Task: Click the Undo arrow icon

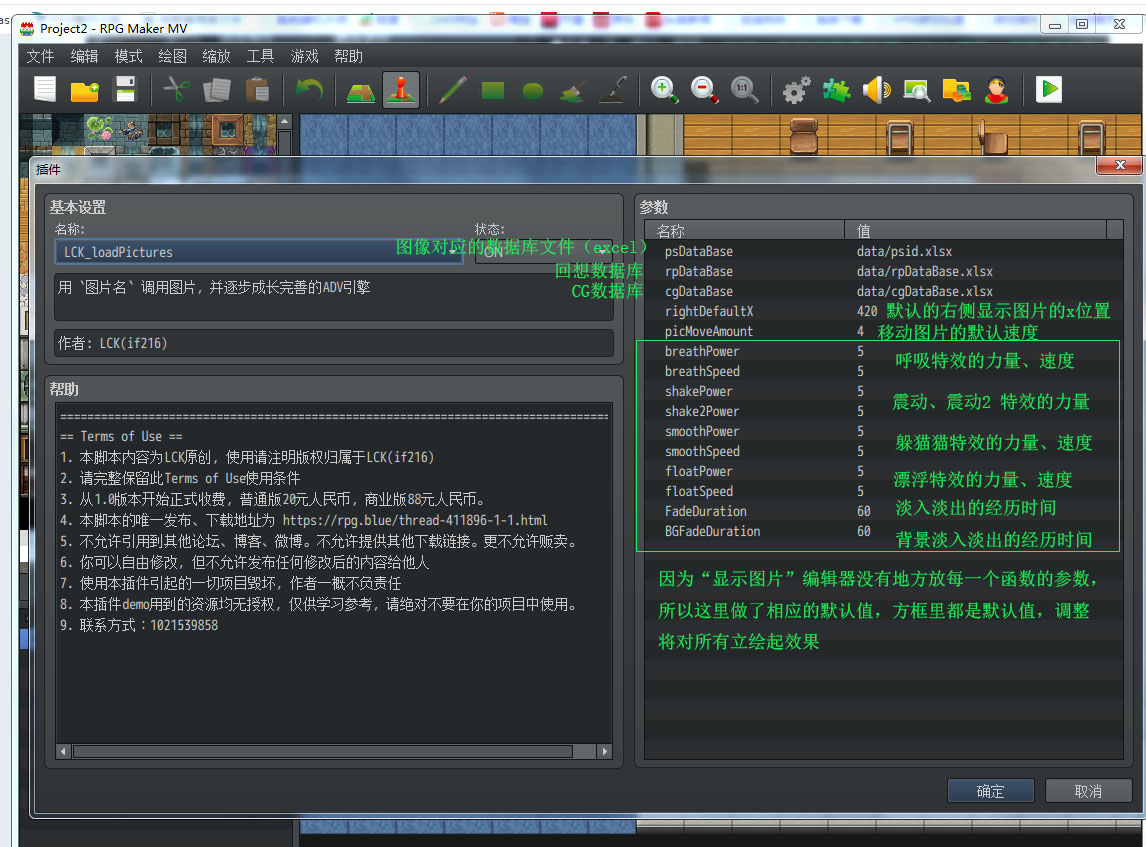Action: (x=309, y=90)
